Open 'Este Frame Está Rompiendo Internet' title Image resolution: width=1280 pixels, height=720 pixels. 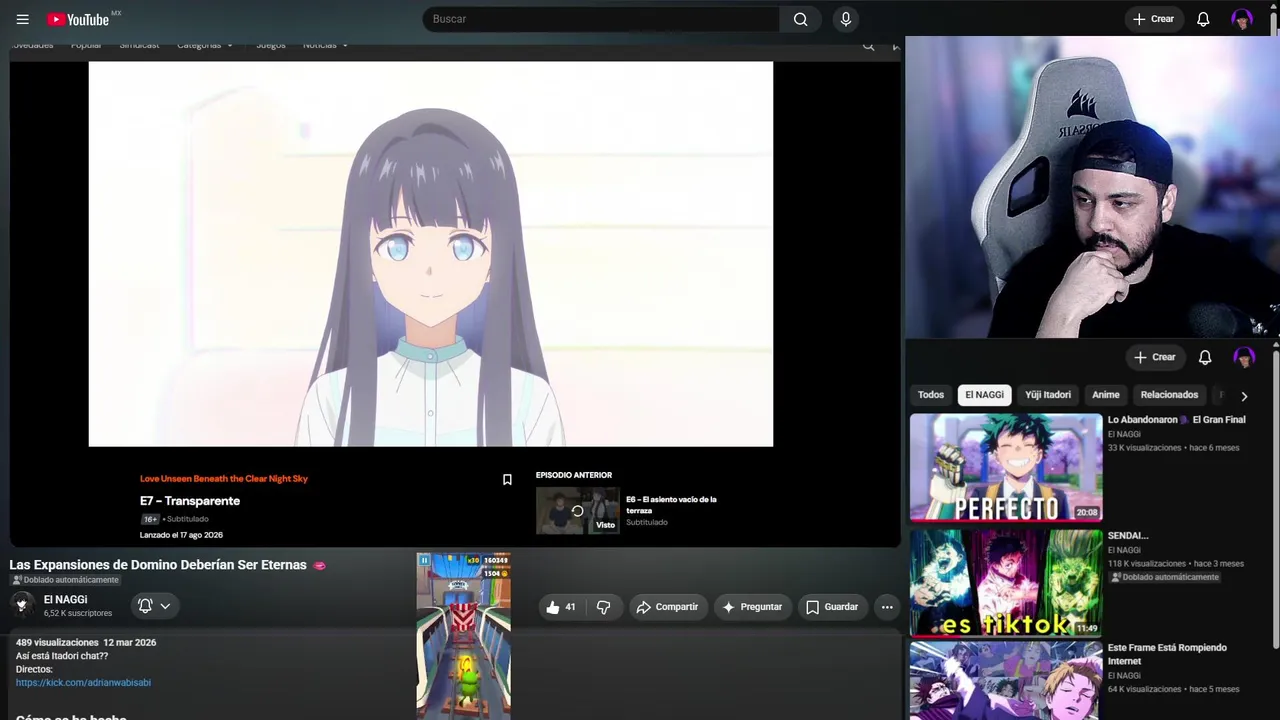1167,654
